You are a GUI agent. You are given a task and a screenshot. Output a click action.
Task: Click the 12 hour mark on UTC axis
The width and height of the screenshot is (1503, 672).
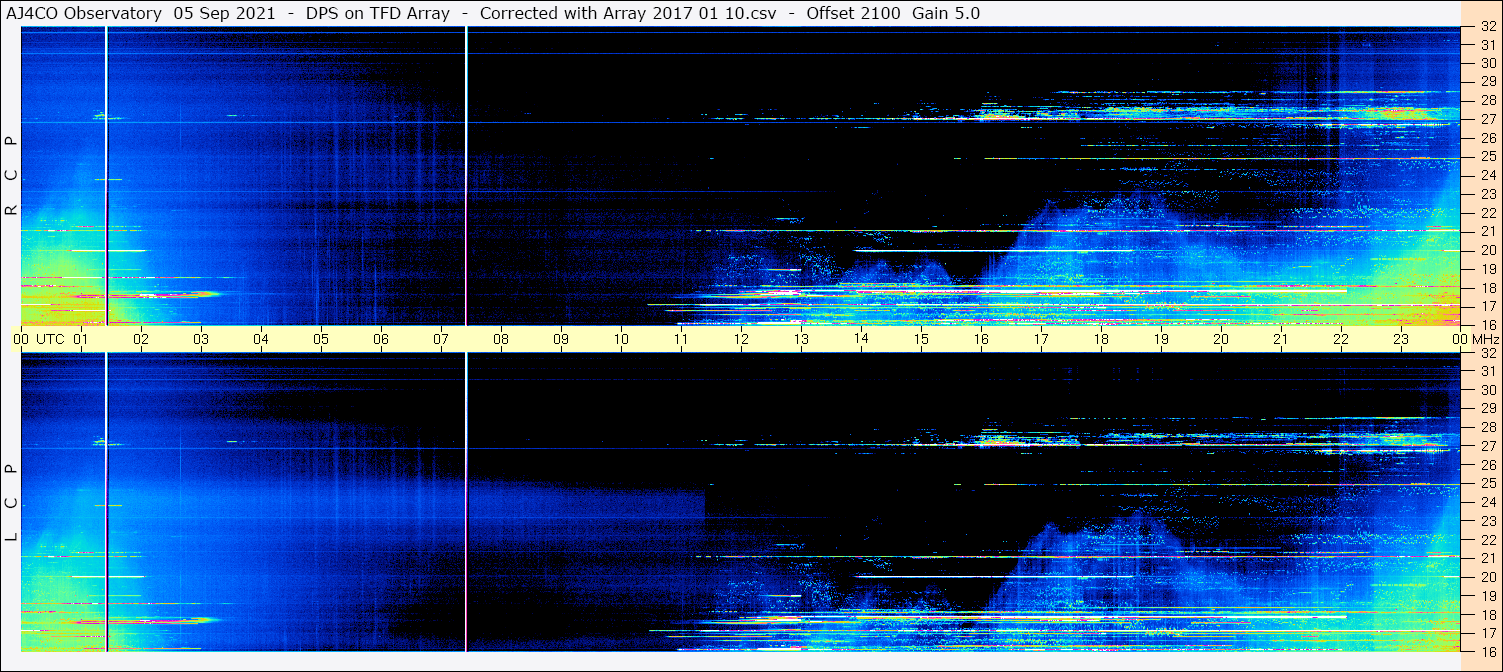click(741, 339)
